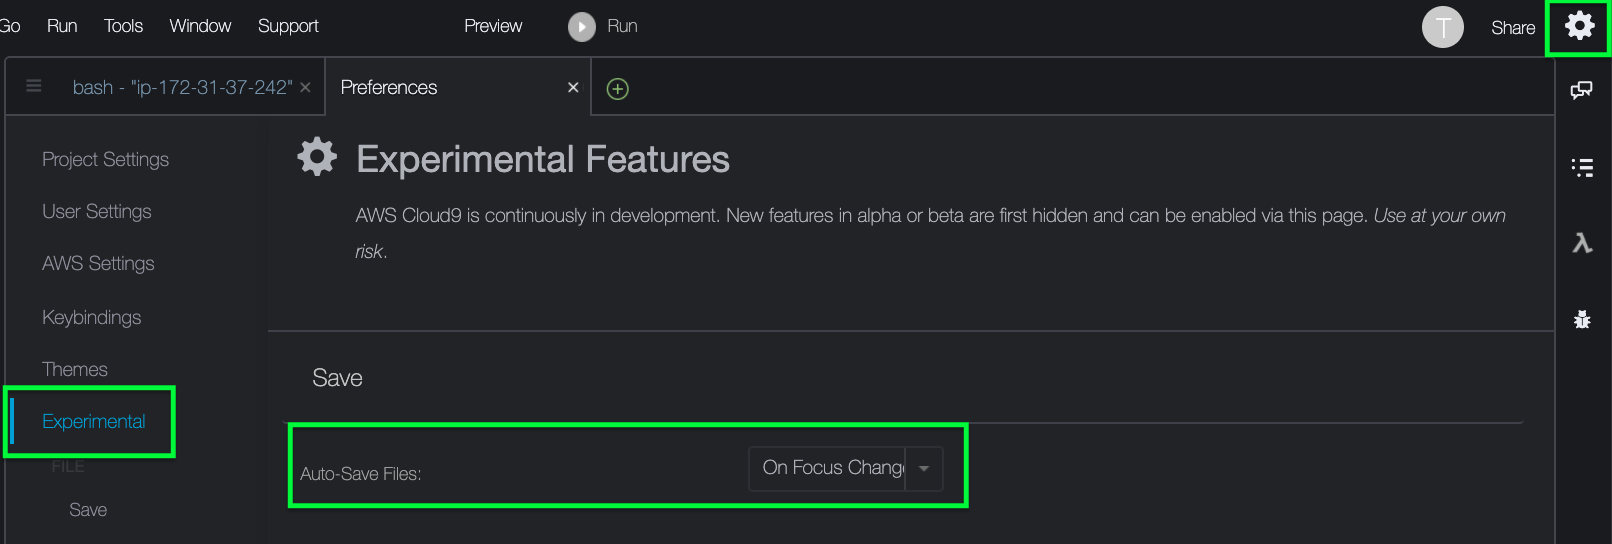This screenshot has height=544, width=1612.
Task: Click the Auto-Save Files label
Action: (360, 474)
